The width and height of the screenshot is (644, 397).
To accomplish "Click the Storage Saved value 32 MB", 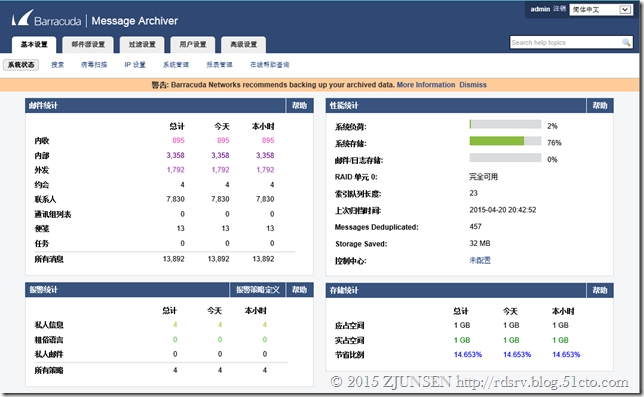I will [480, 243].
